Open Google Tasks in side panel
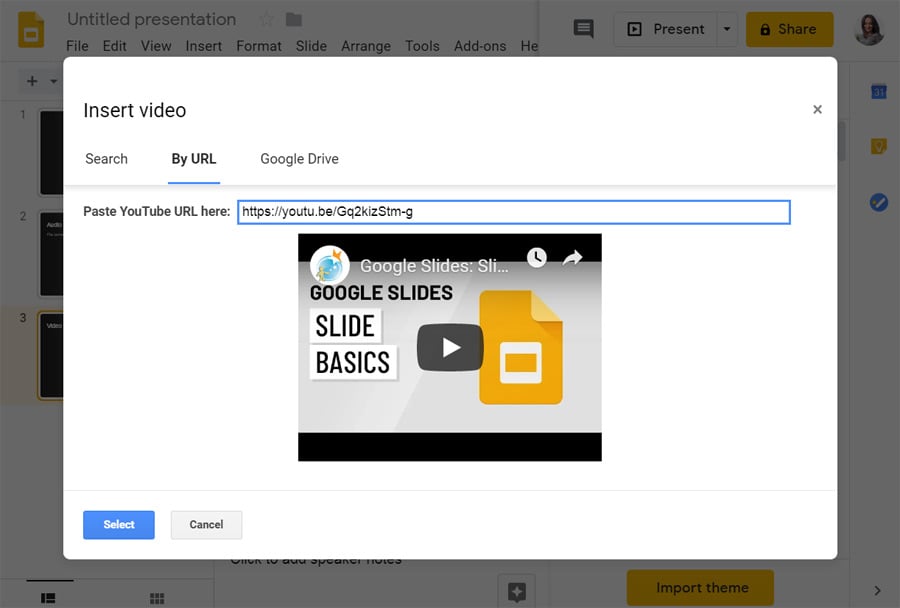The width and height of the screenshot is (900, 608). coord(879,202)
